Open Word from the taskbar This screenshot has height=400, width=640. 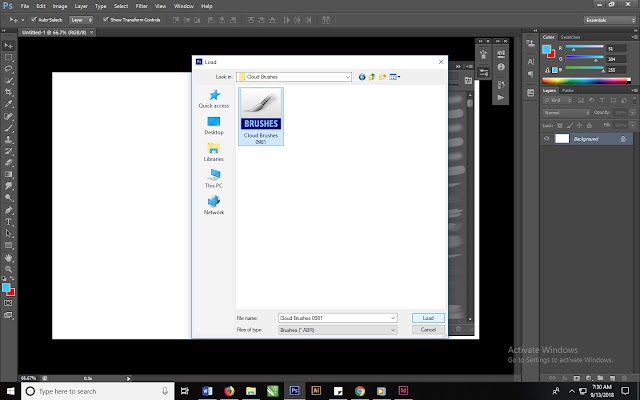coord(207,391)
